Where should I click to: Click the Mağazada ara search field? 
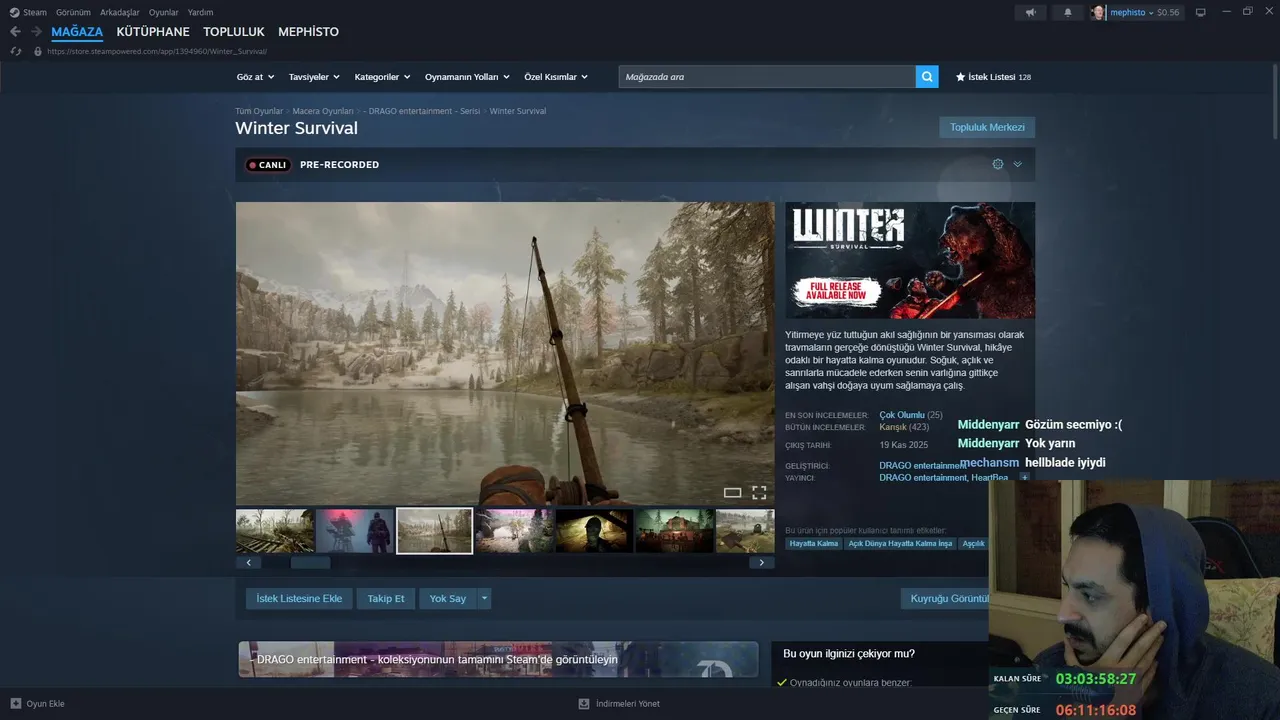pos(767,77)
